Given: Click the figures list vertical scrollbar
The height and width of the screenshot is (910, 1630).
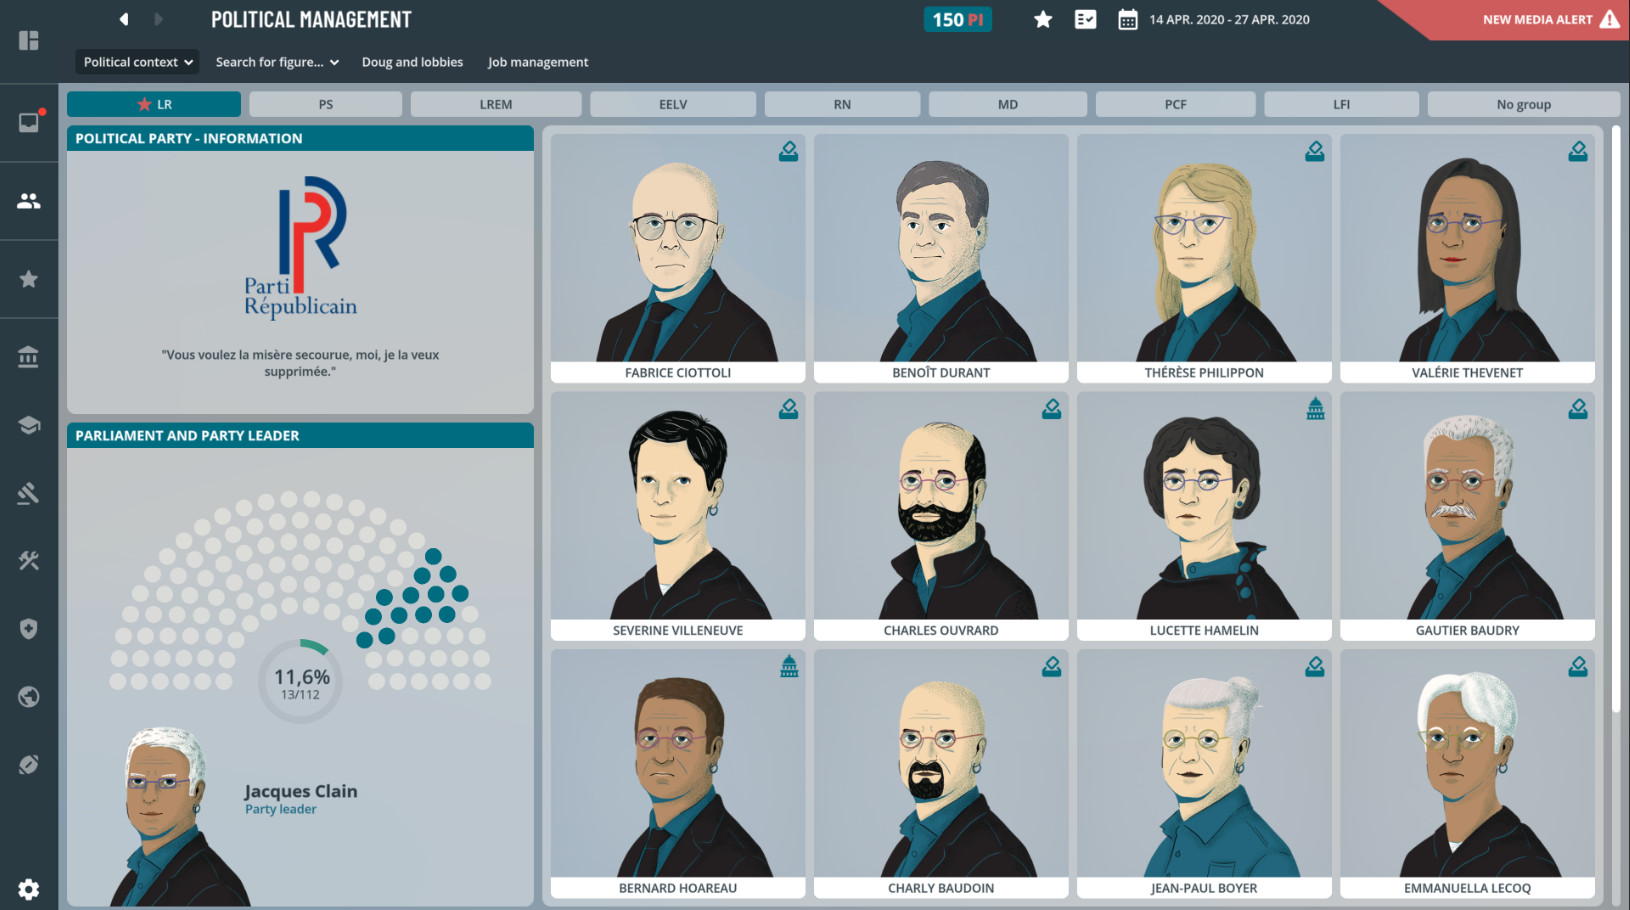Looking at the screenshot, I should point(1615,420).
